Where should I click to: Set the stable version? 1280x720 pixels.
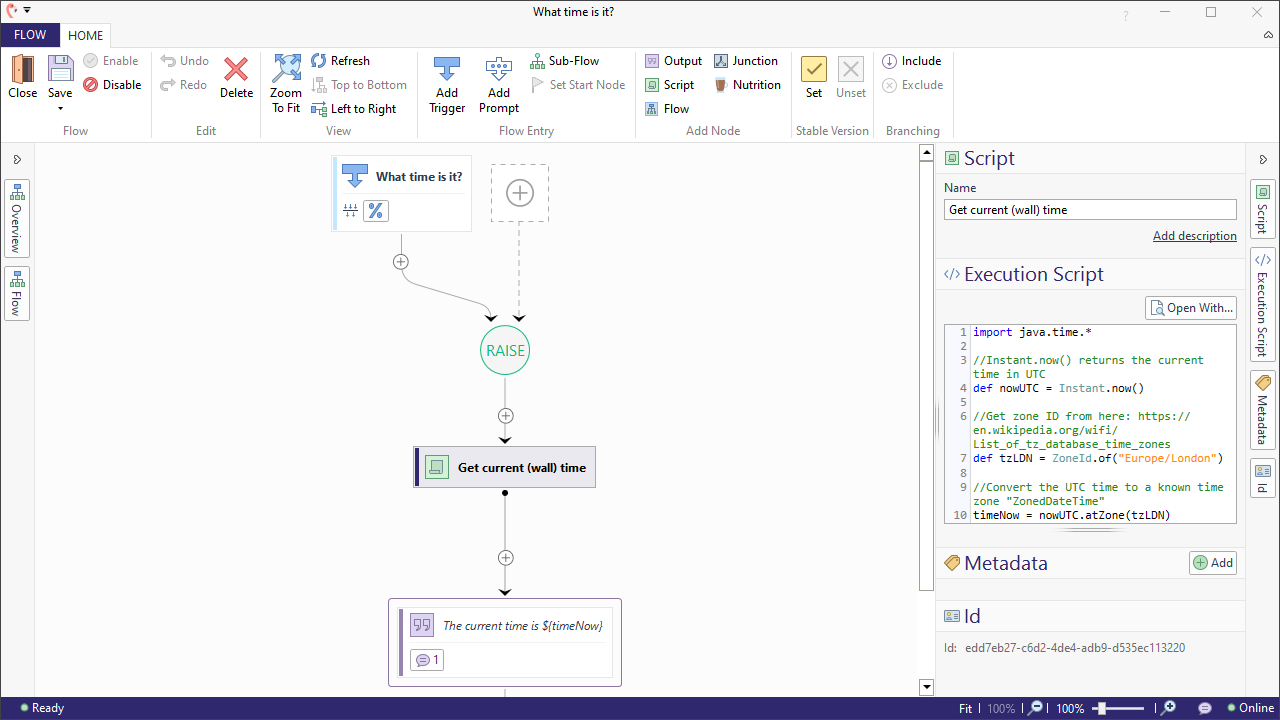pos(814,77)
